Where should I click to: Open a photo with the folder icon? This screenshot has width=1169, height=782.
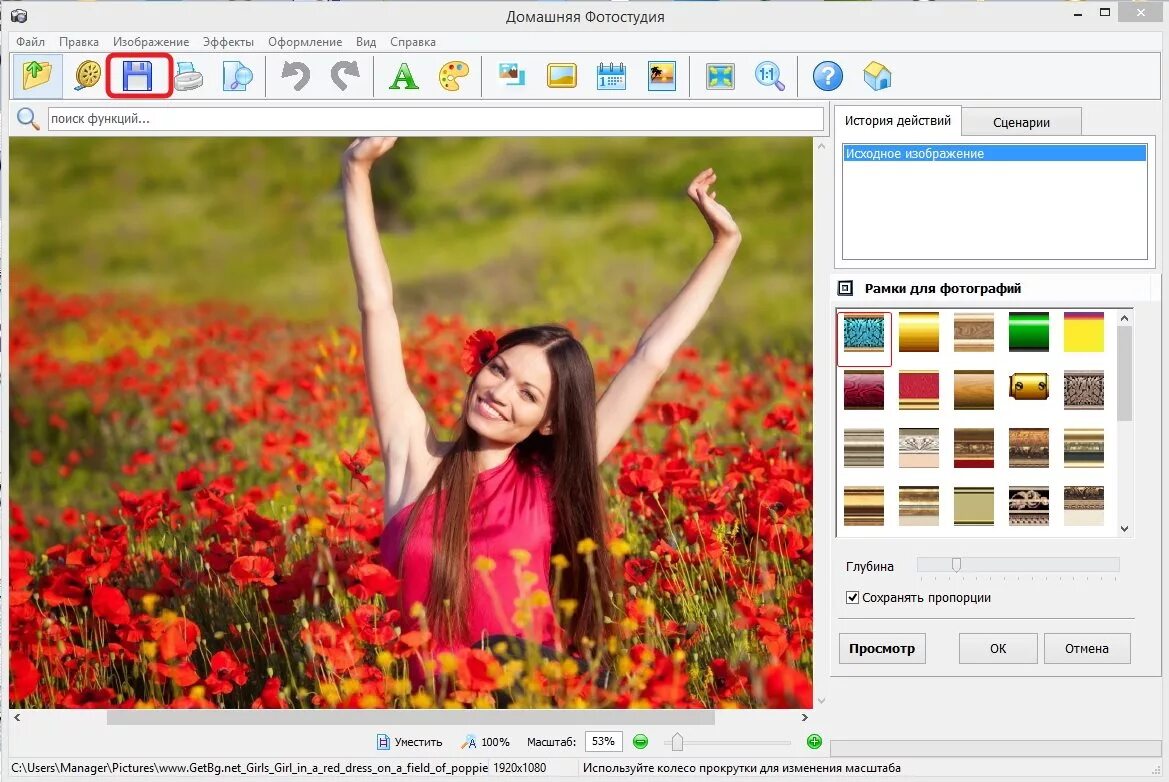37,76
